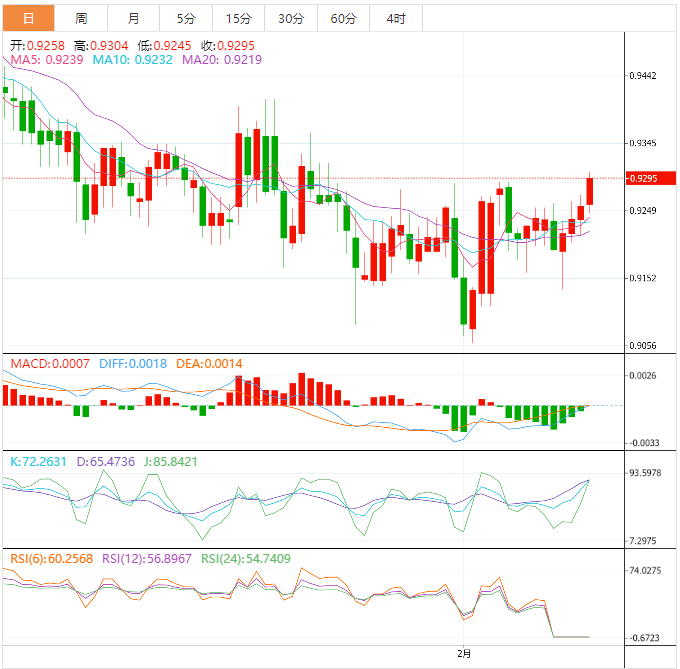Image resolution: width=680 pixels, height=669 pixels.
Task: Switch to the 周 weekly tab
Action: pyautogui.click(x=80, y=18)
